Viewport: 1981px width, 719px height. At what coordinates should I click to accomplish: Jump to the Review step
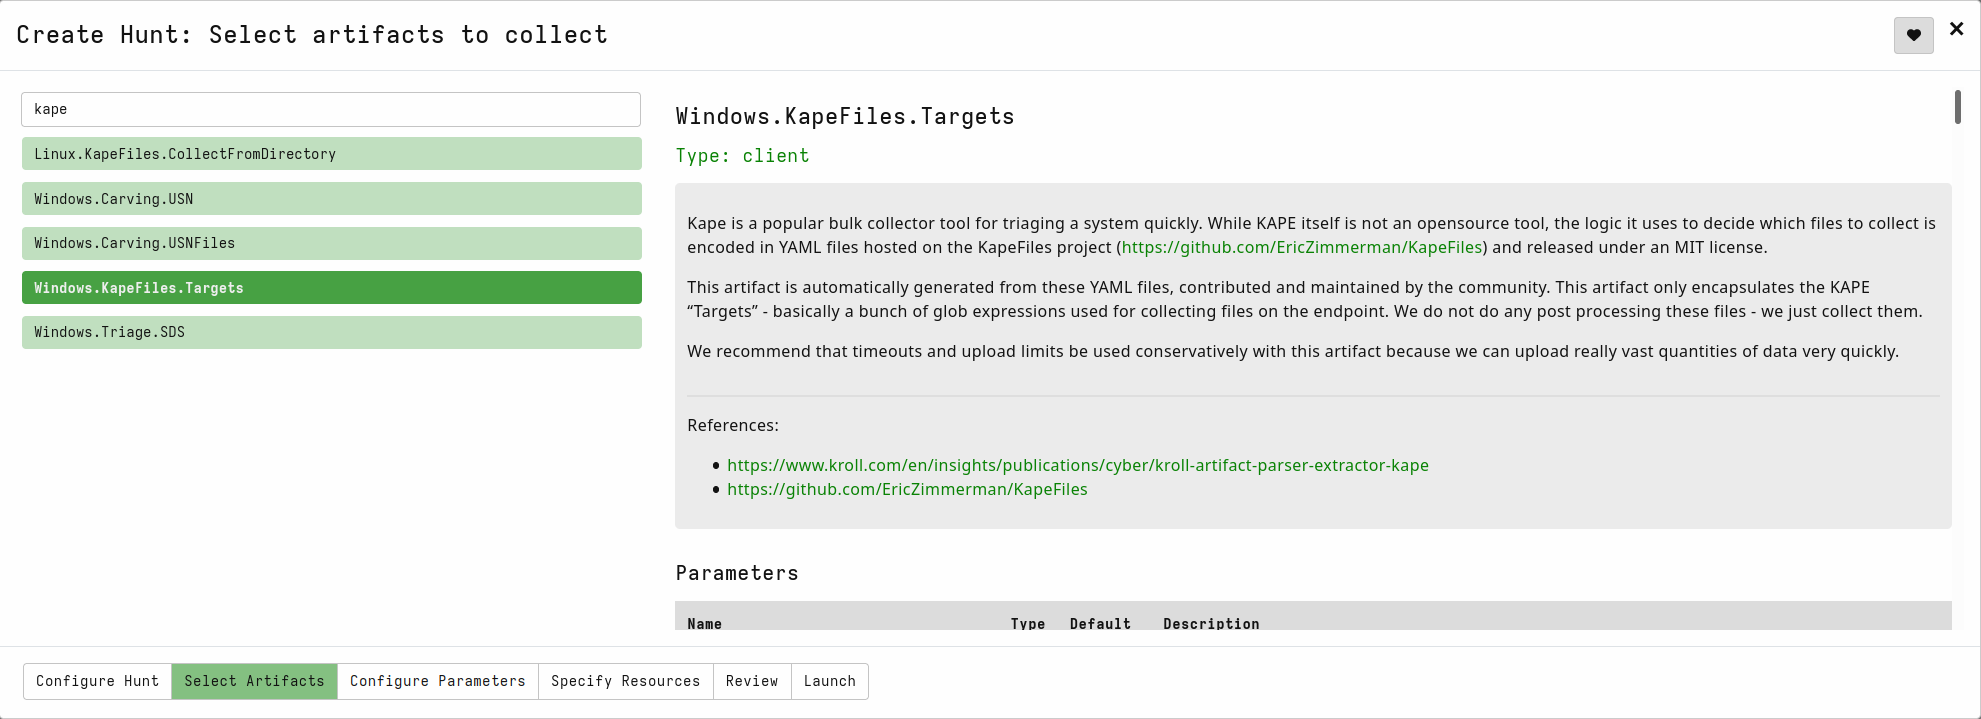click(x=751, y=681)
